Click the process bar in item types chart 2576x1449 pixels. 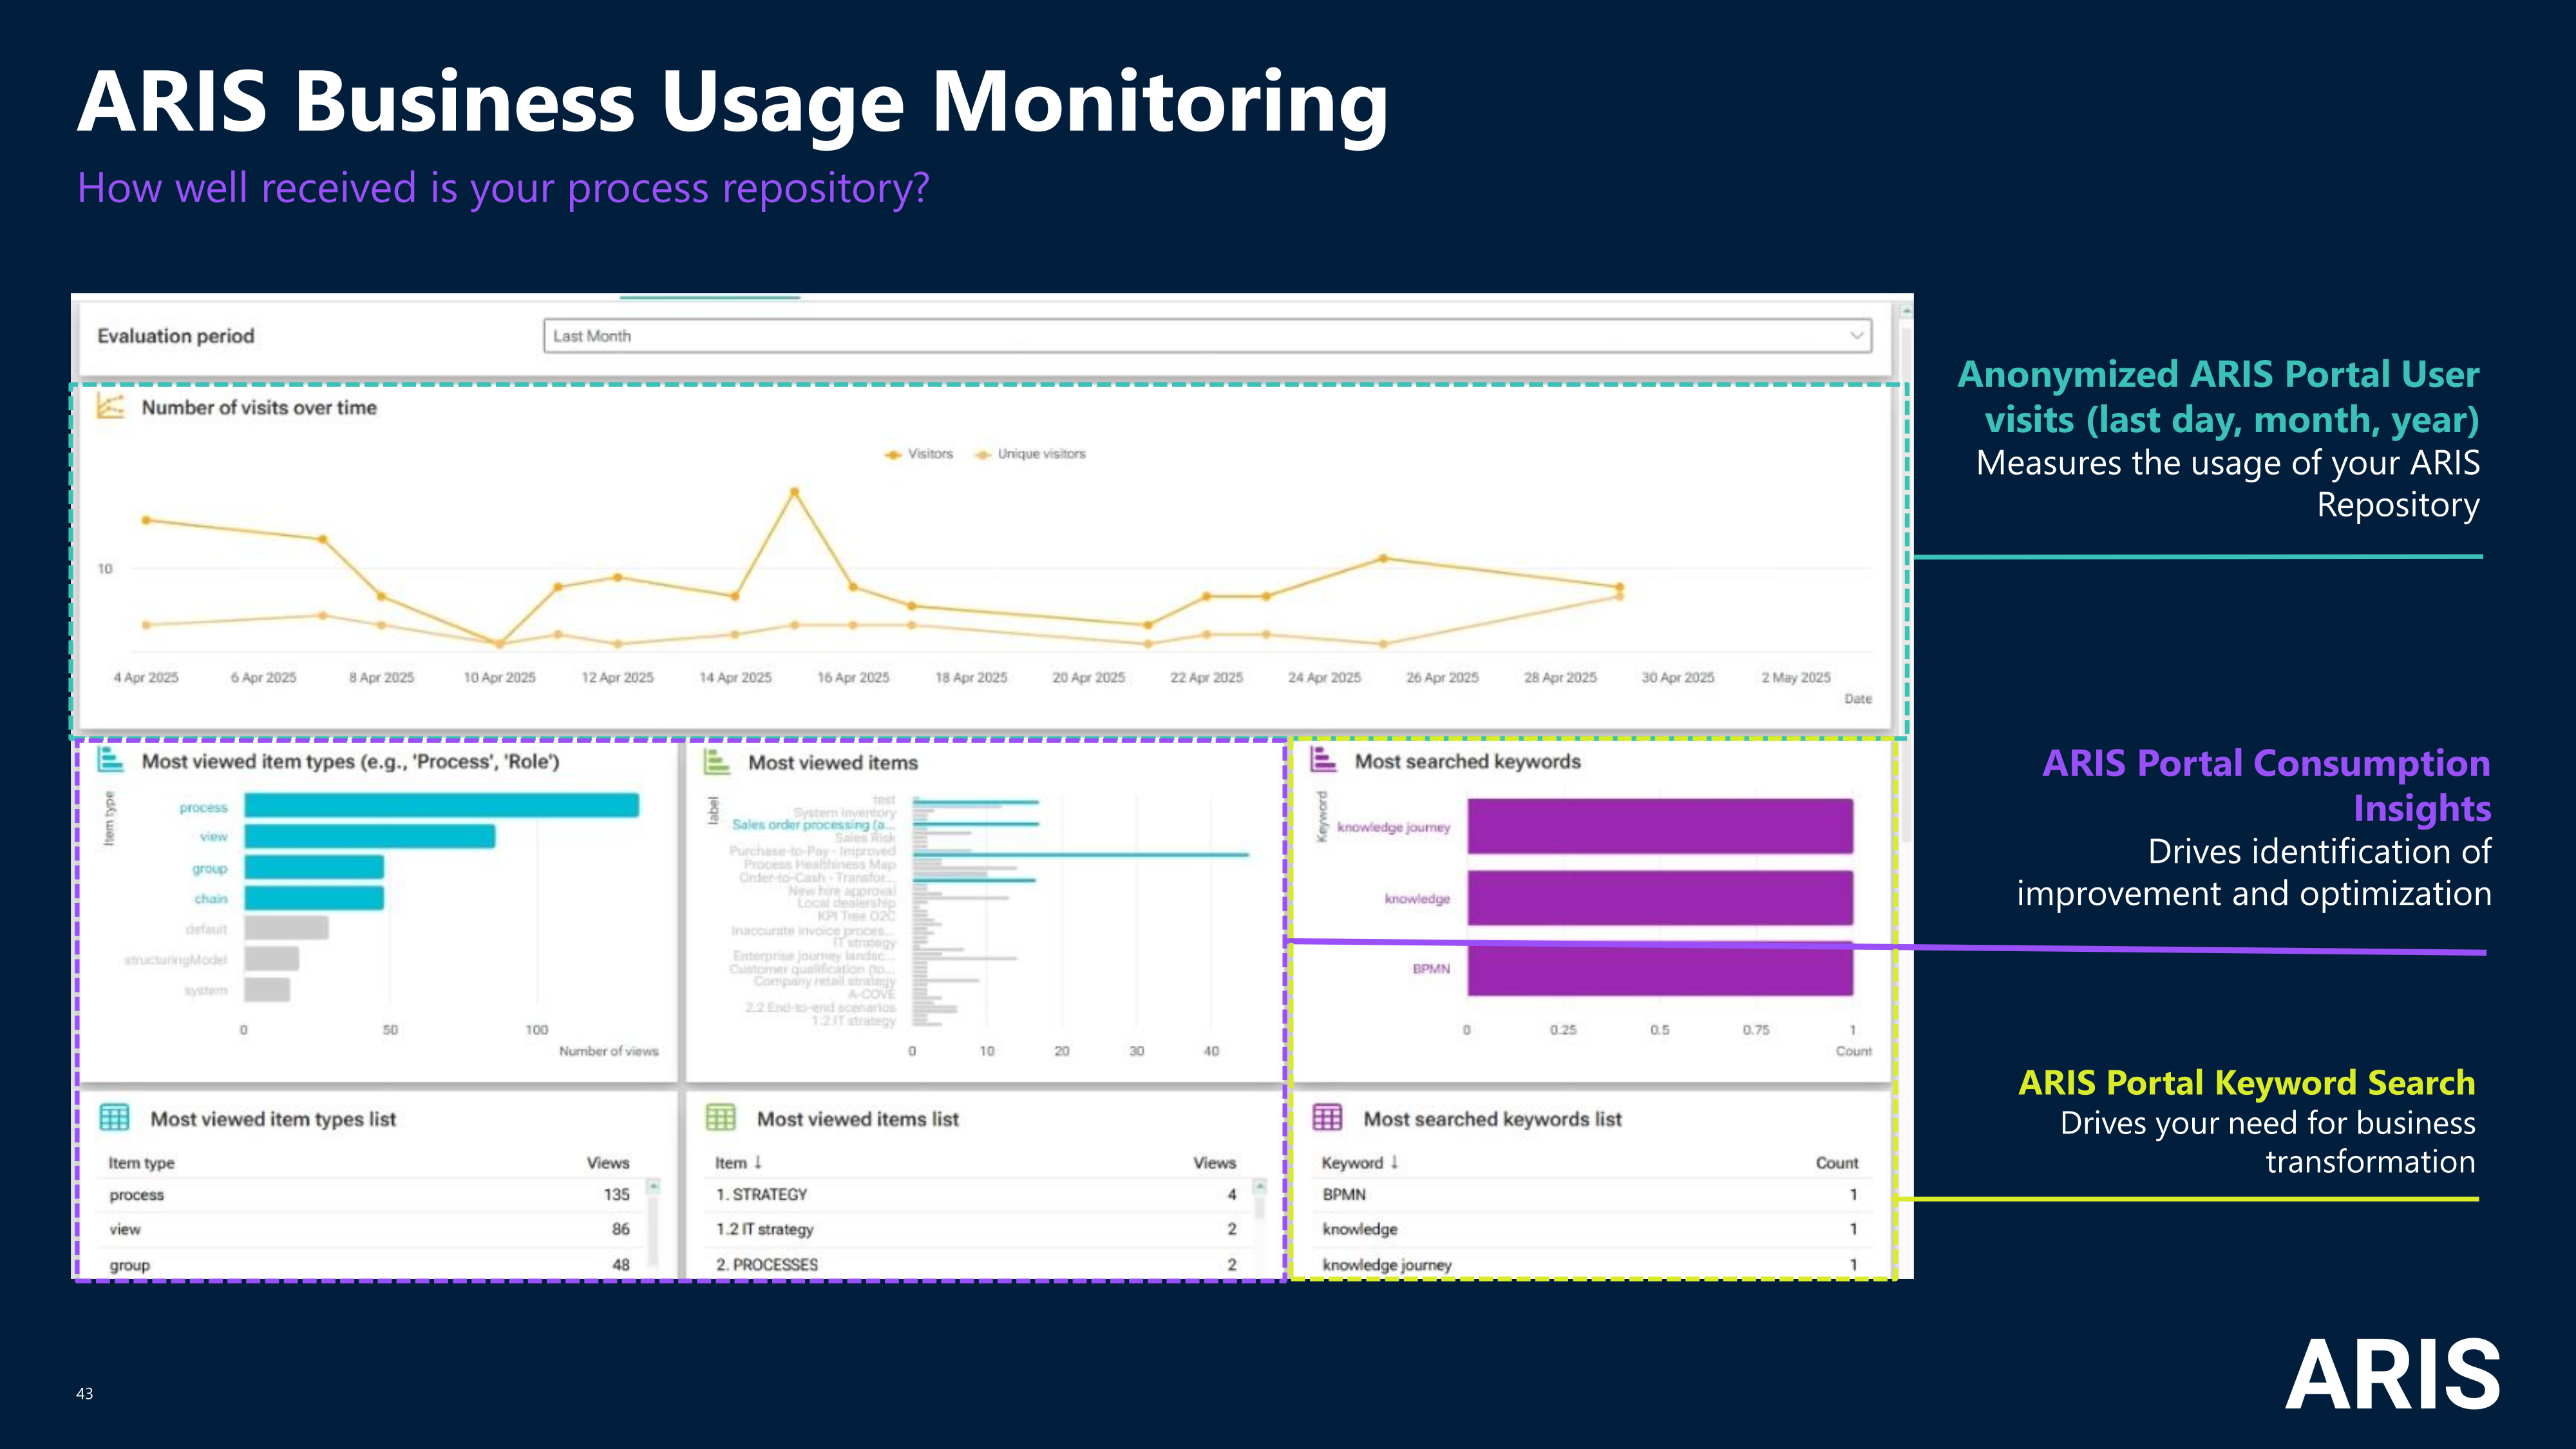tap(441, 806)
